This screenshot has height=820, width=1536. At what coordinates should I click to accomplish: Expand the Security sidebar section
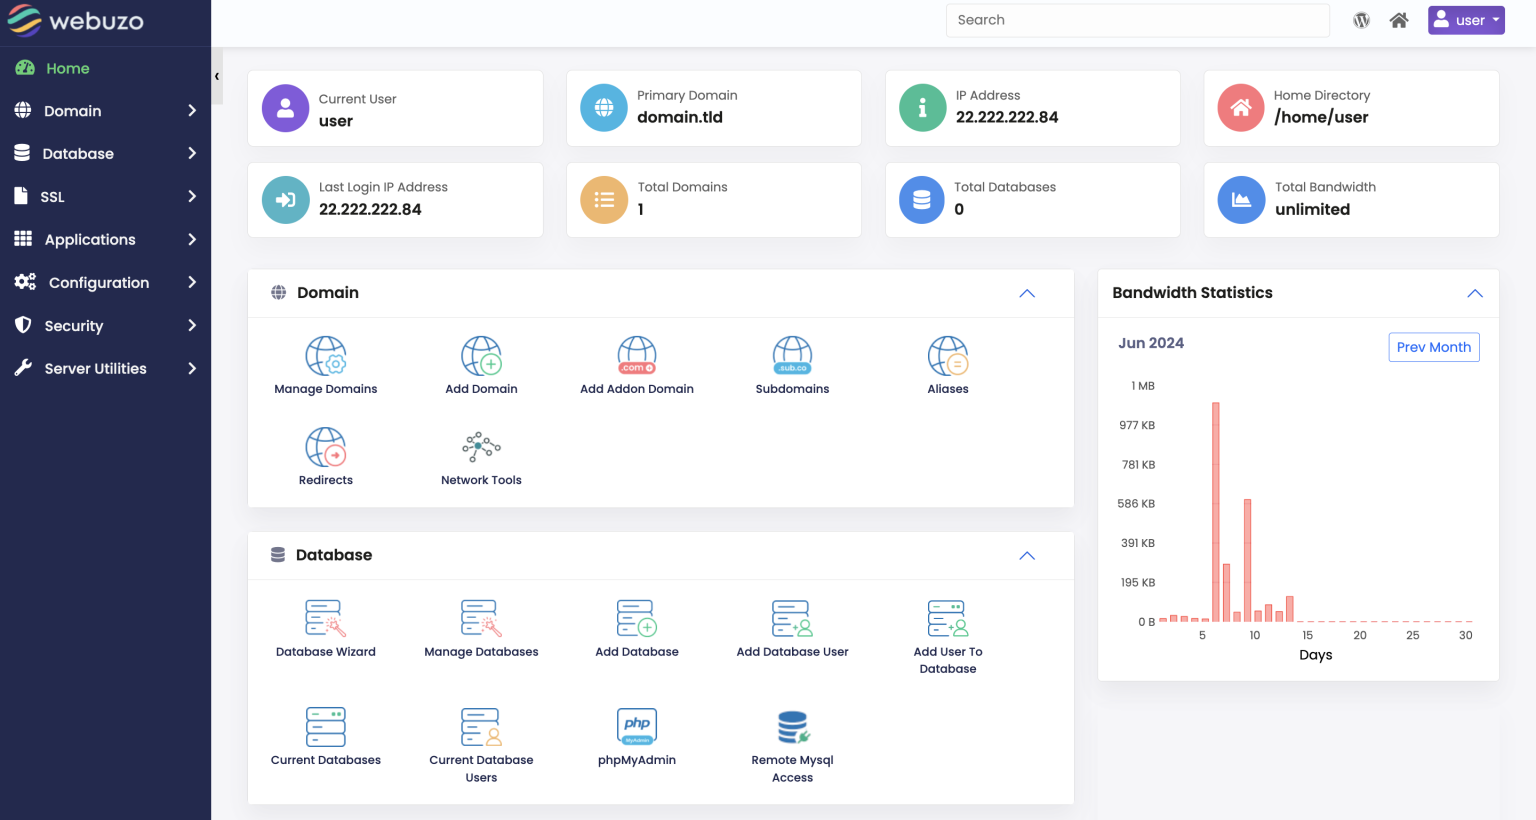76,325
